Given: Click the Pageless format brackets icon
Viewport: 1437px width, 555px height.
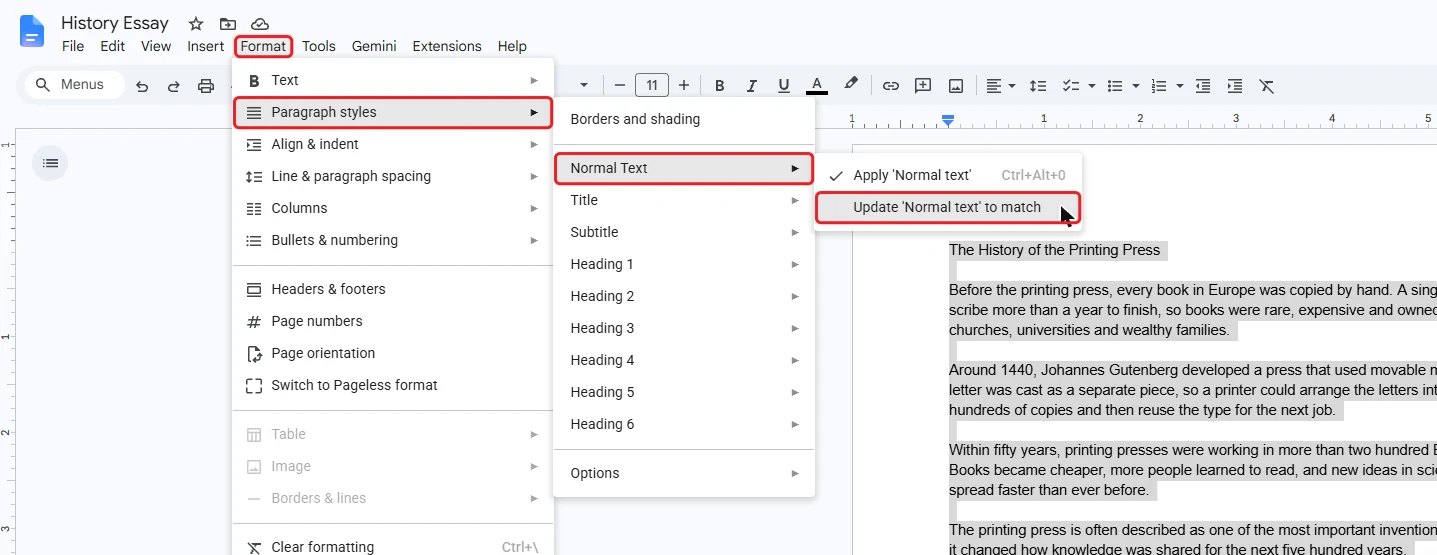Looking at the screenshot, I should tap(254, 385).
